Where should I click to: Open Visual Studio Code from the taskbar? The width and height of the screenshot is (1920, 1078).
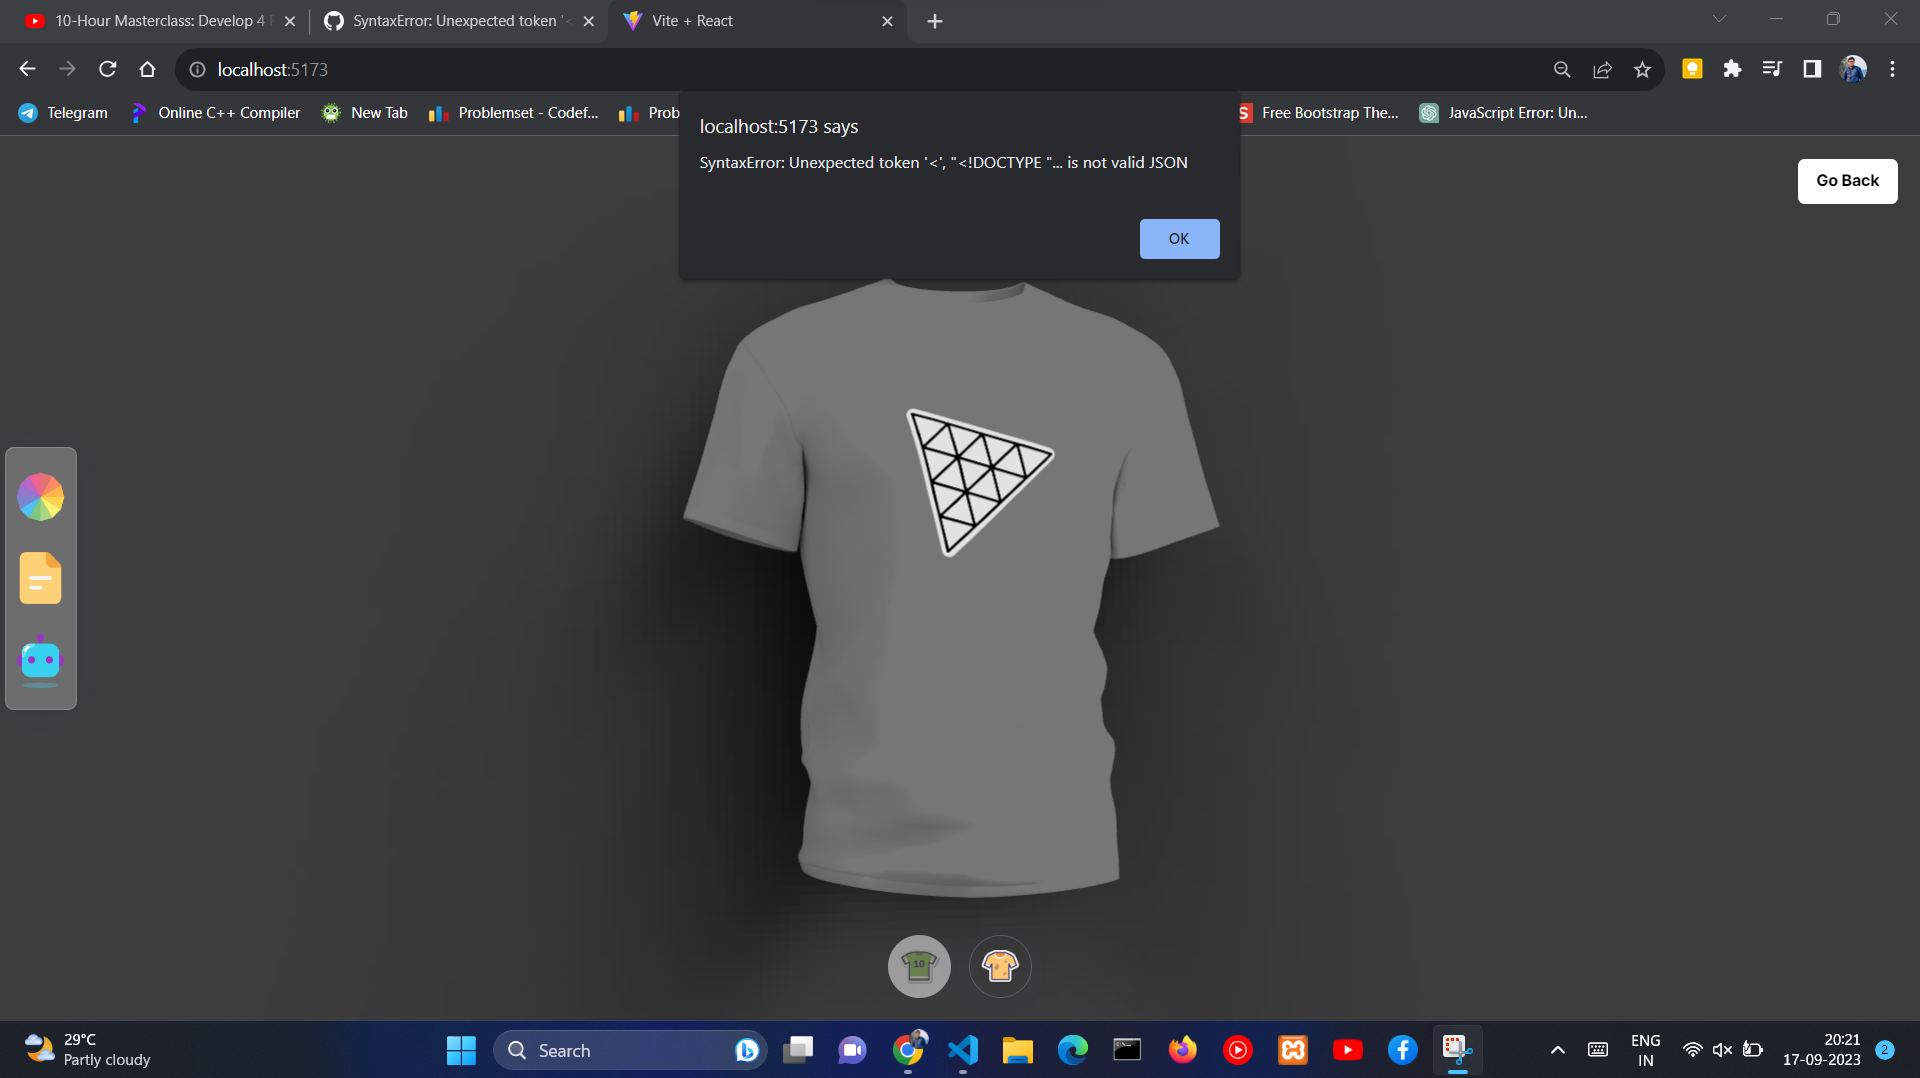[962, 1050]
